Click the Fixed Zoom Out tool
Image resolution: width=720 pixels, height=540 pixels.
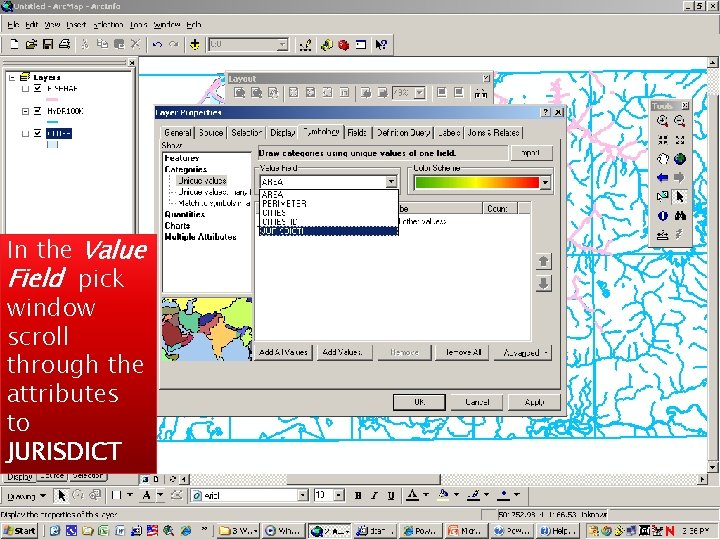[x=680, y=140]
